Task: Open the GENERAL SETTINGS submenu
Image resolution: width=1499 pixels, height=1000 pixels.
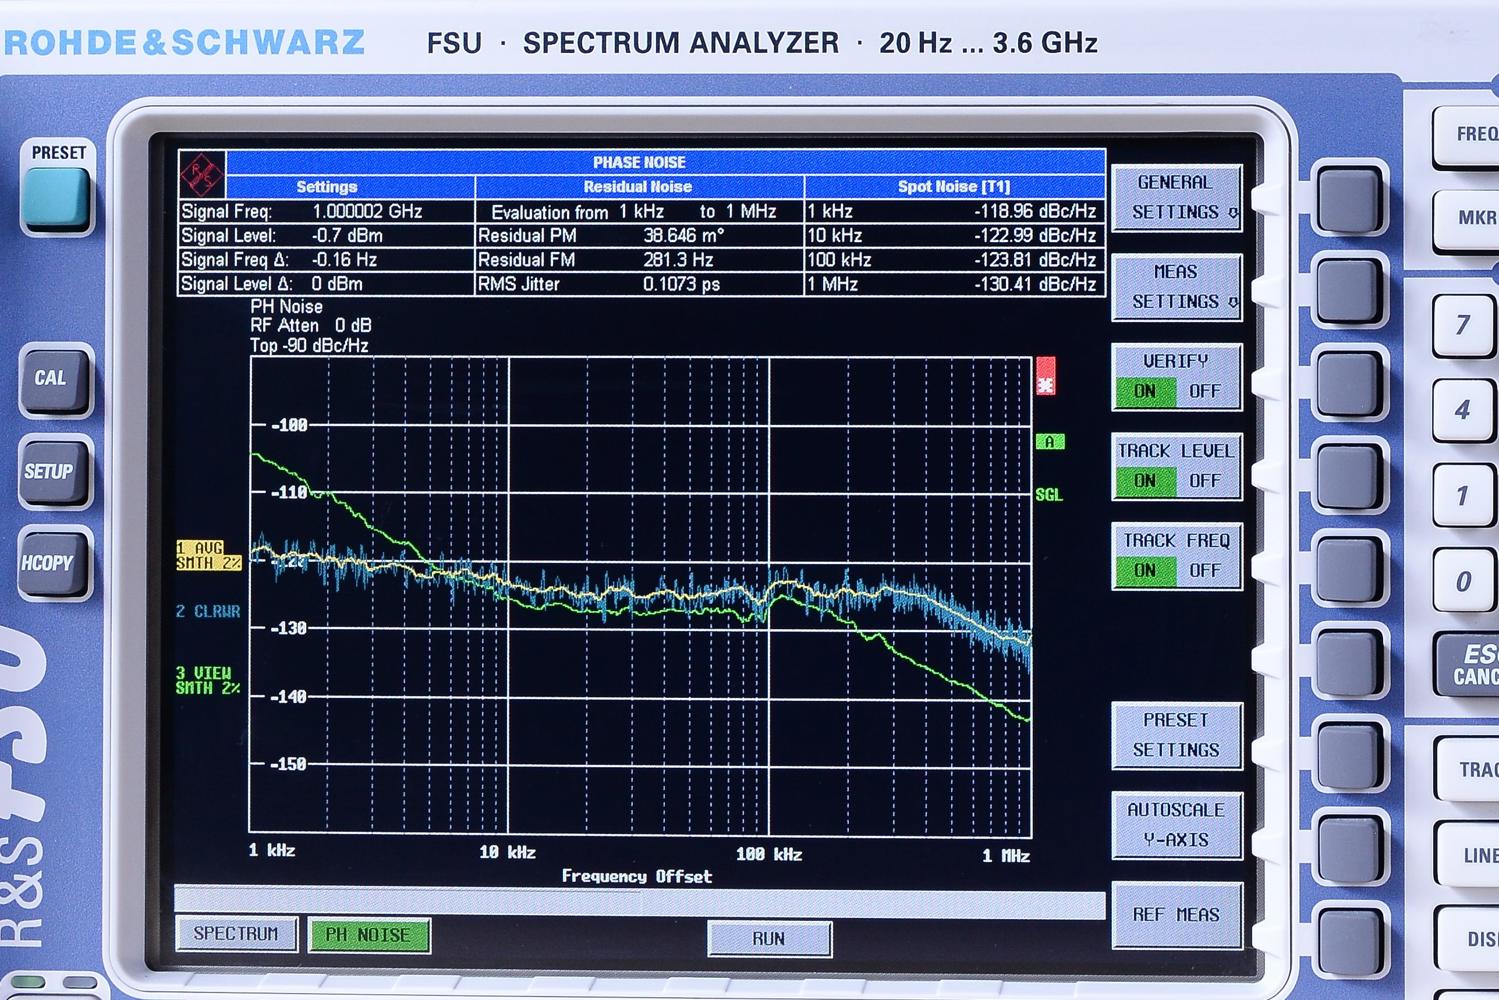Action: (1177, 197)
